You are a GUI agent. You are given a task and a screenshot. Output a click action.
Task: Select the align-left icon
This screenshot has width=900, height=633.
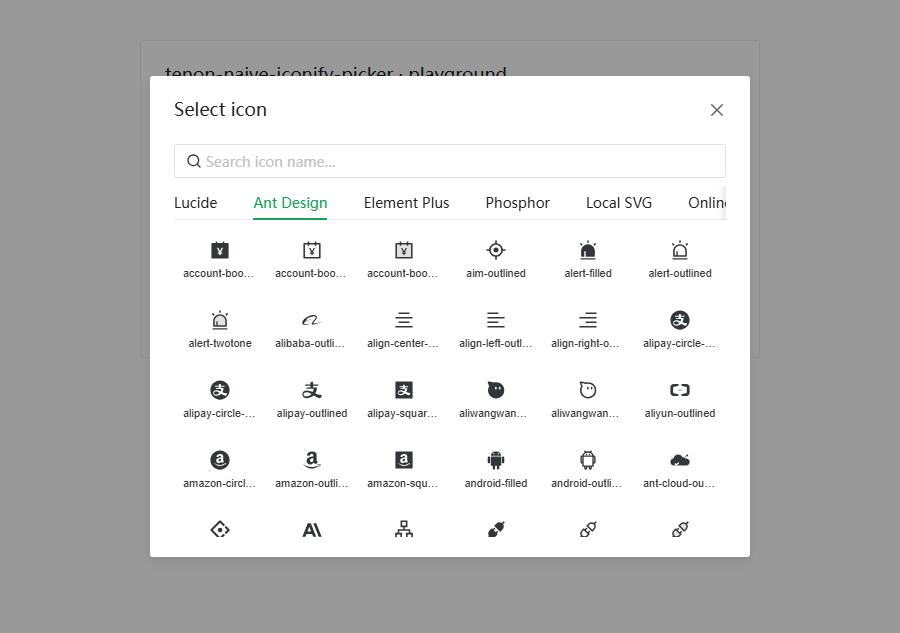tap(496, 320)
